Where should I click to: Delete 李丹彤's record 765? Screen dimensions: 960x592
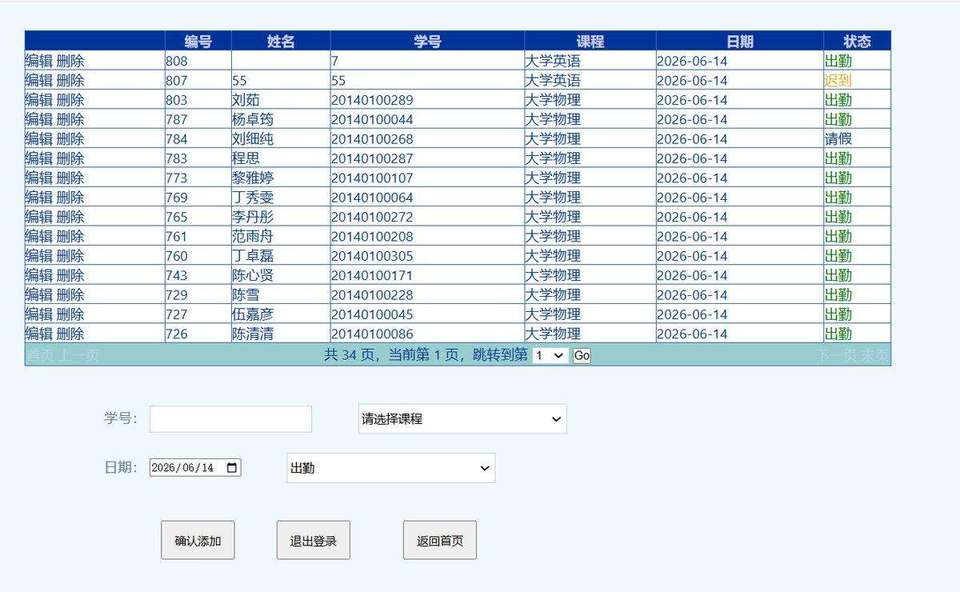[70, 217]
